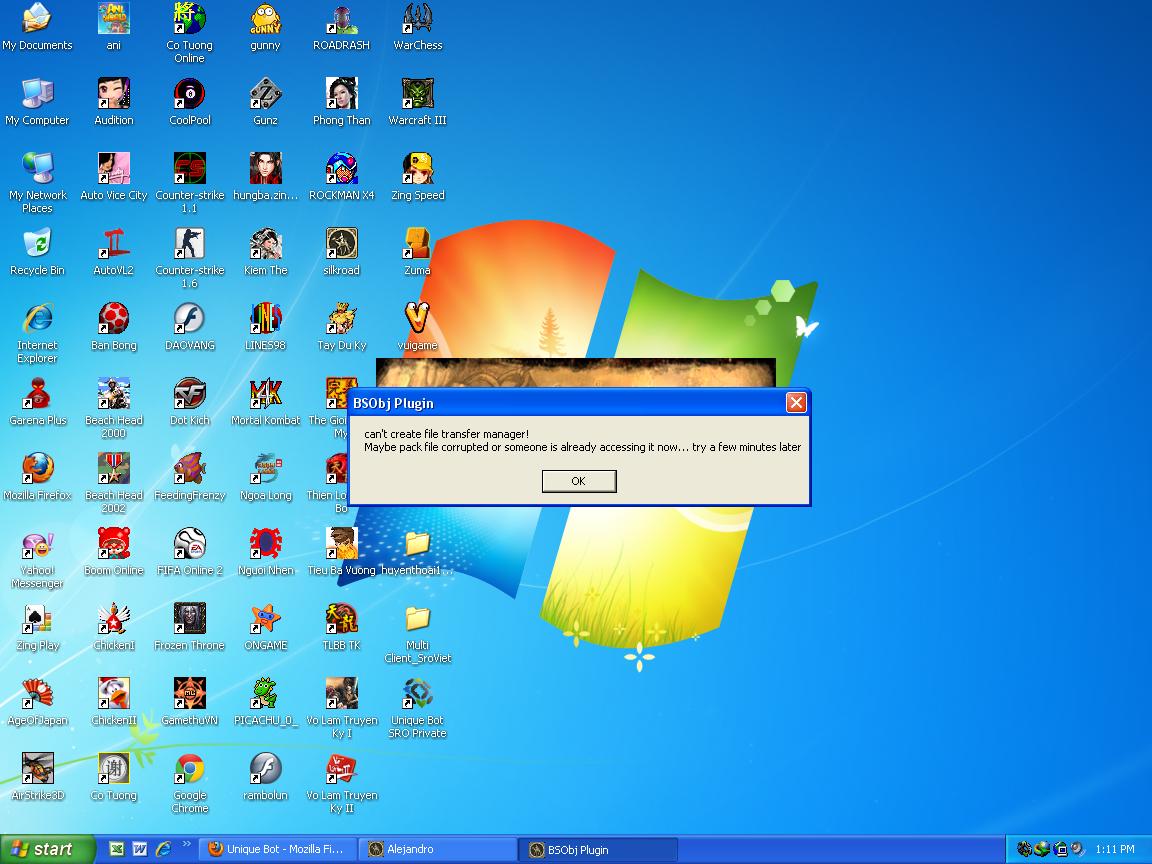Viewport: 1152px width, 864px height.
Task: Open the Start menu
Action: click(47, 849)
